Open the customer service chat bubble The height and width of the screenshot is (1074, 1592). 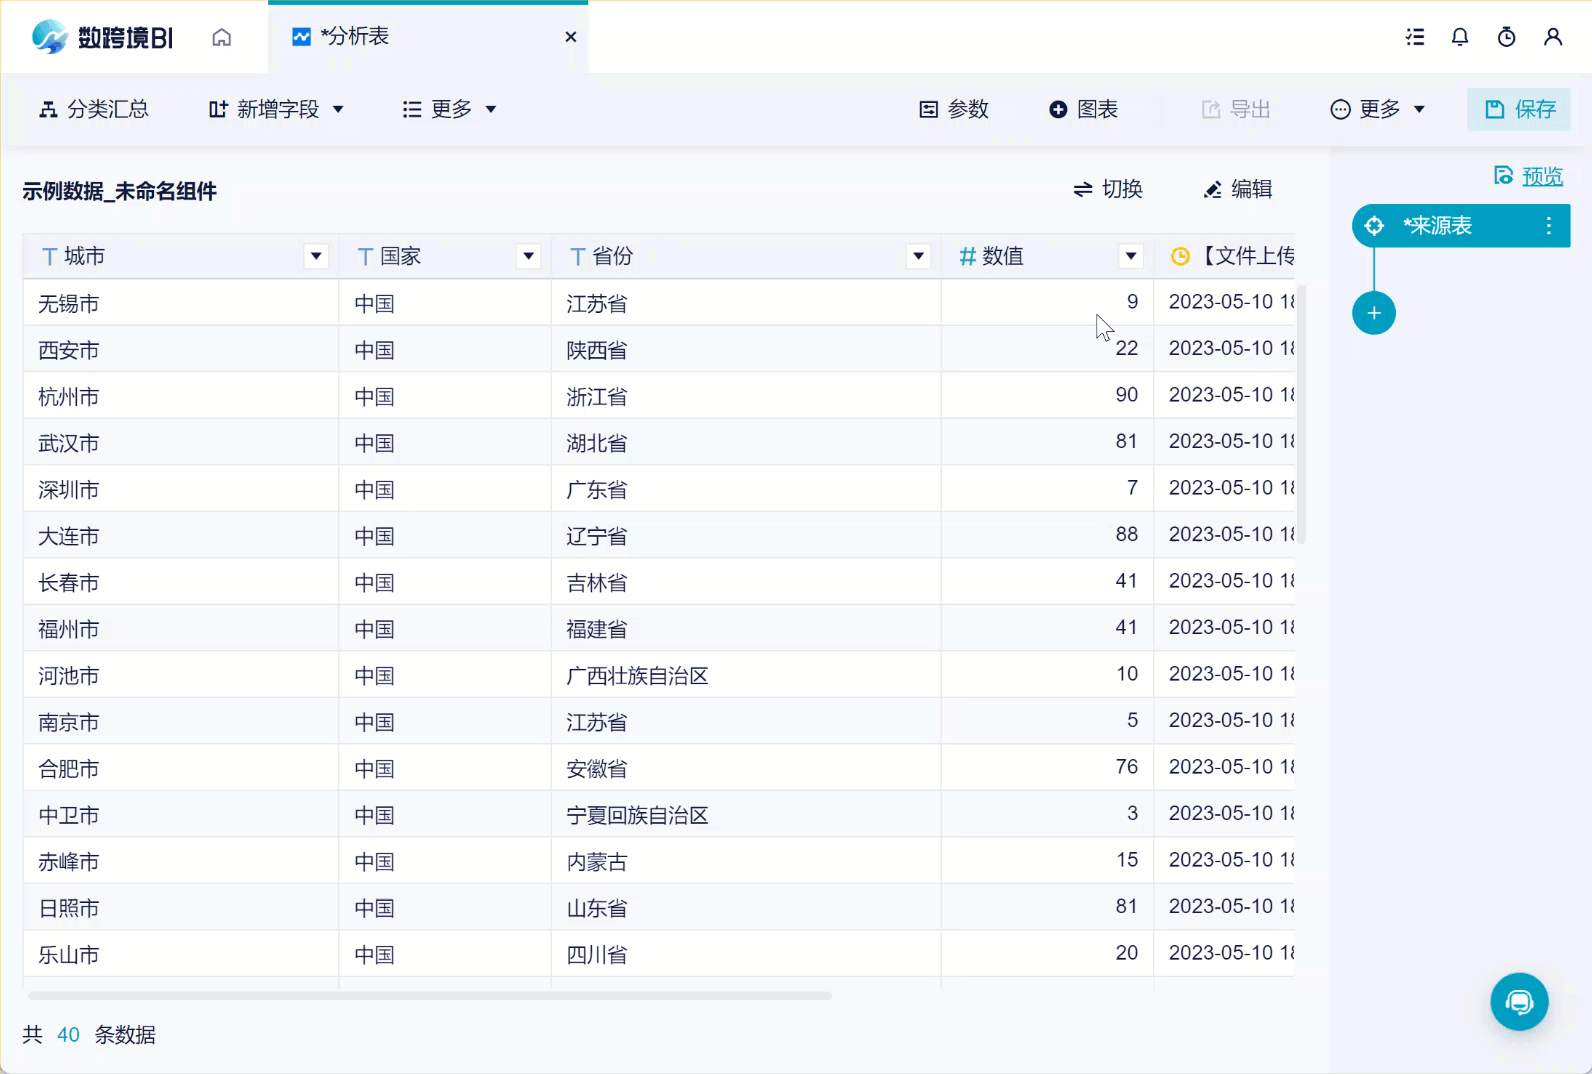(x=1519, y=1002)
